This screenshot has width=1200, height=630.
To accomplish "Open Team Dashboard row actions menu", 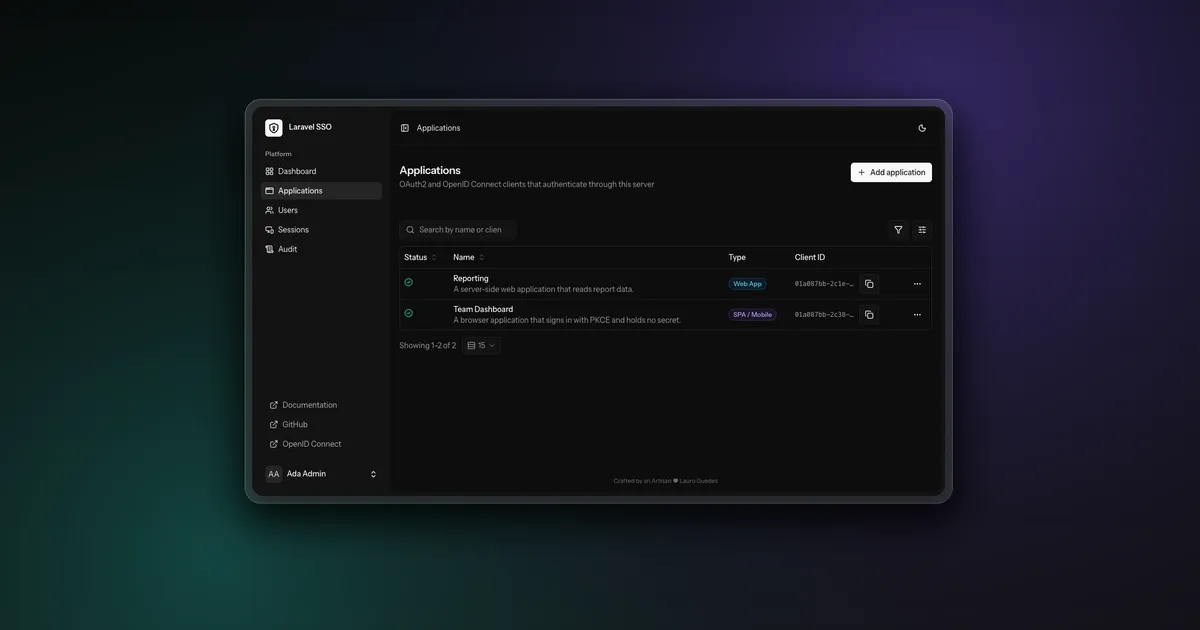I will click(x=917, y=314).
